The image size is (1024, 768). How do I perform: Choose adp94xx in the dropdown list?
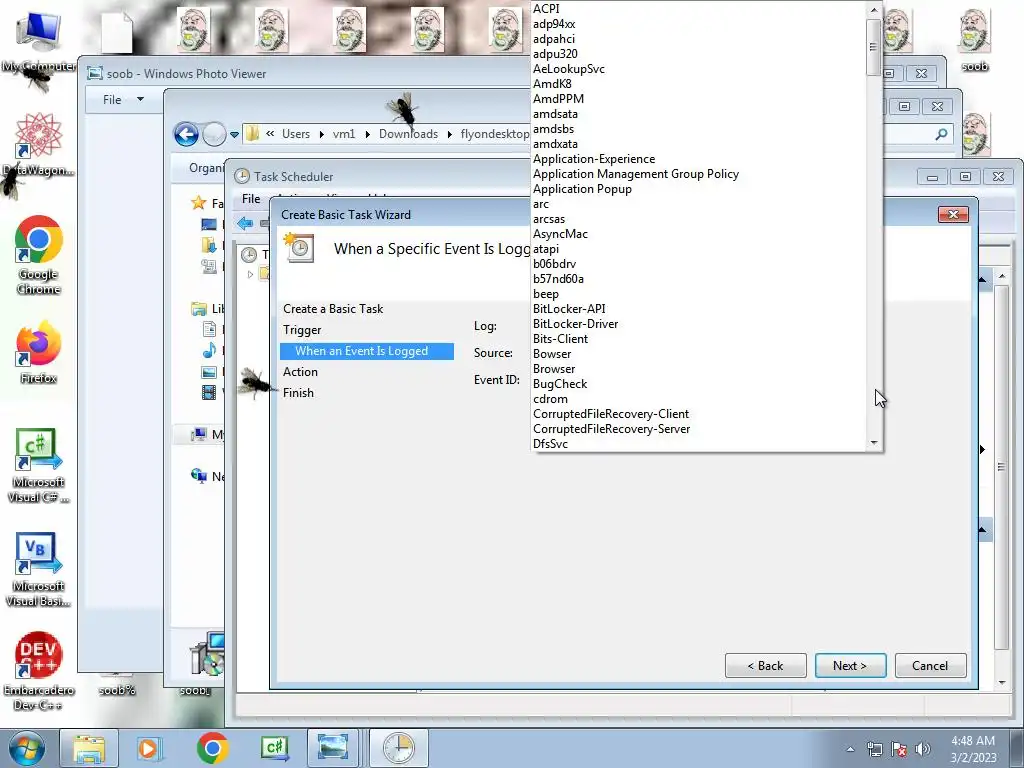point(554,24)
